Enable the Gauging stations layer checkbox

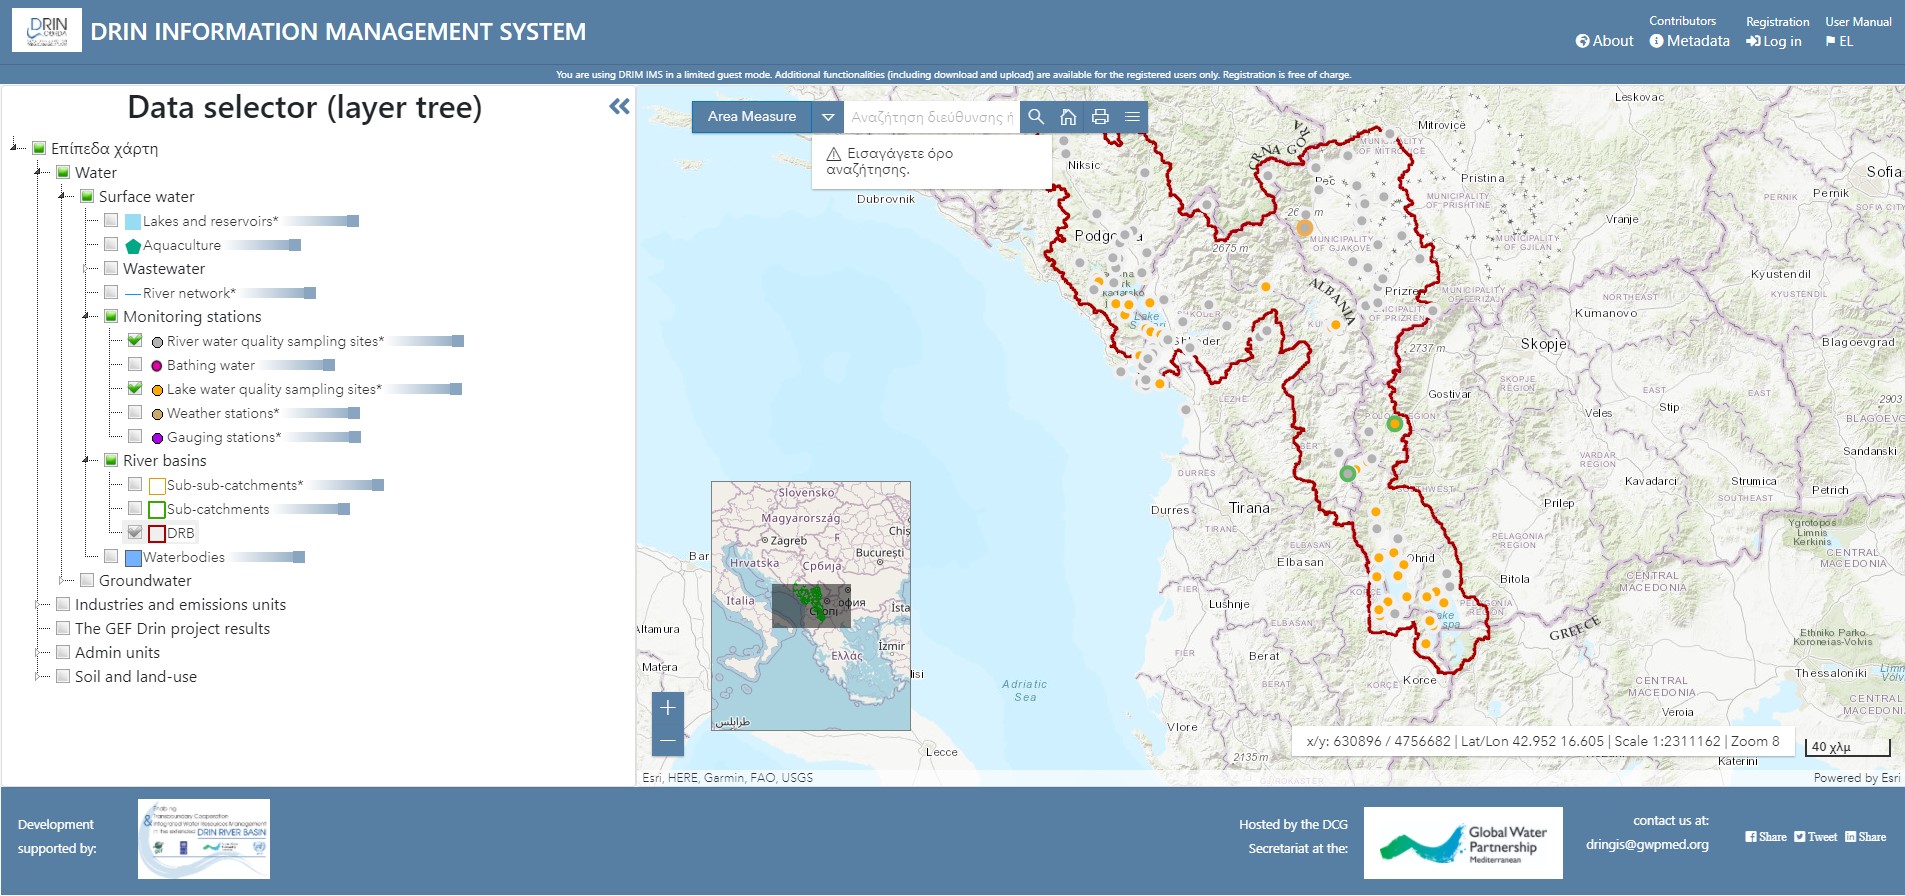point(135,437)
